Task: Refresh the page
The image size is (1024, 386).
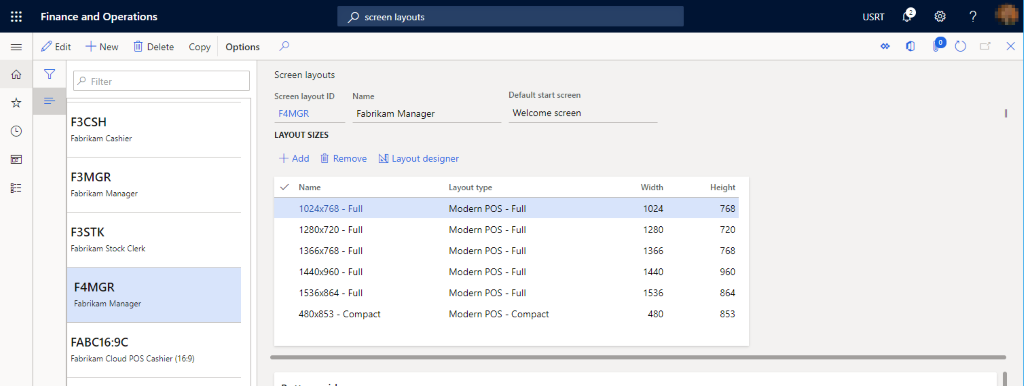Action: click(x=960, y=46)
